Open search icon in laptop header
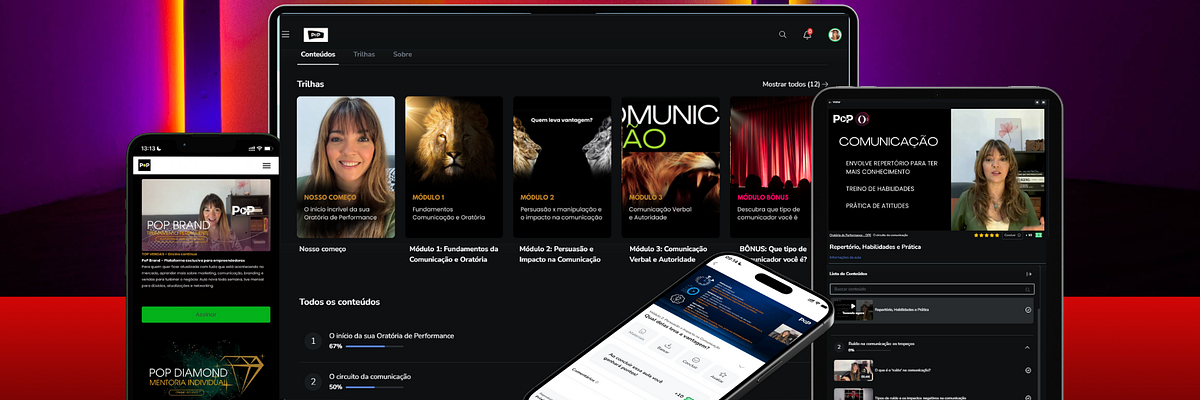The height and width of the screenshot is (400, 1200). pyautogui.click(x=783, y=34)
